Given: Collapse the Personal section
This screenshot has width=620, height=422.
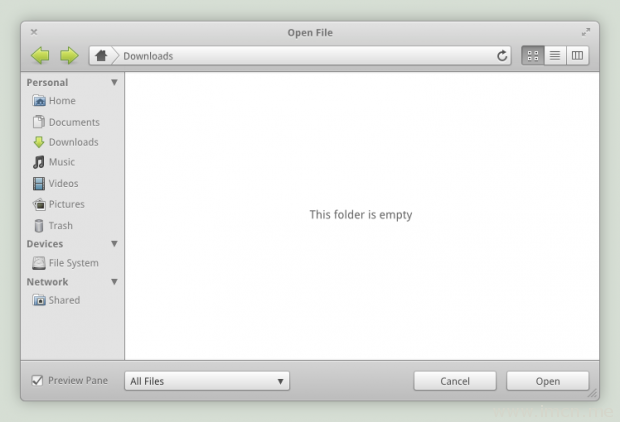Looking at the screenshot, I should pos(114,83).
